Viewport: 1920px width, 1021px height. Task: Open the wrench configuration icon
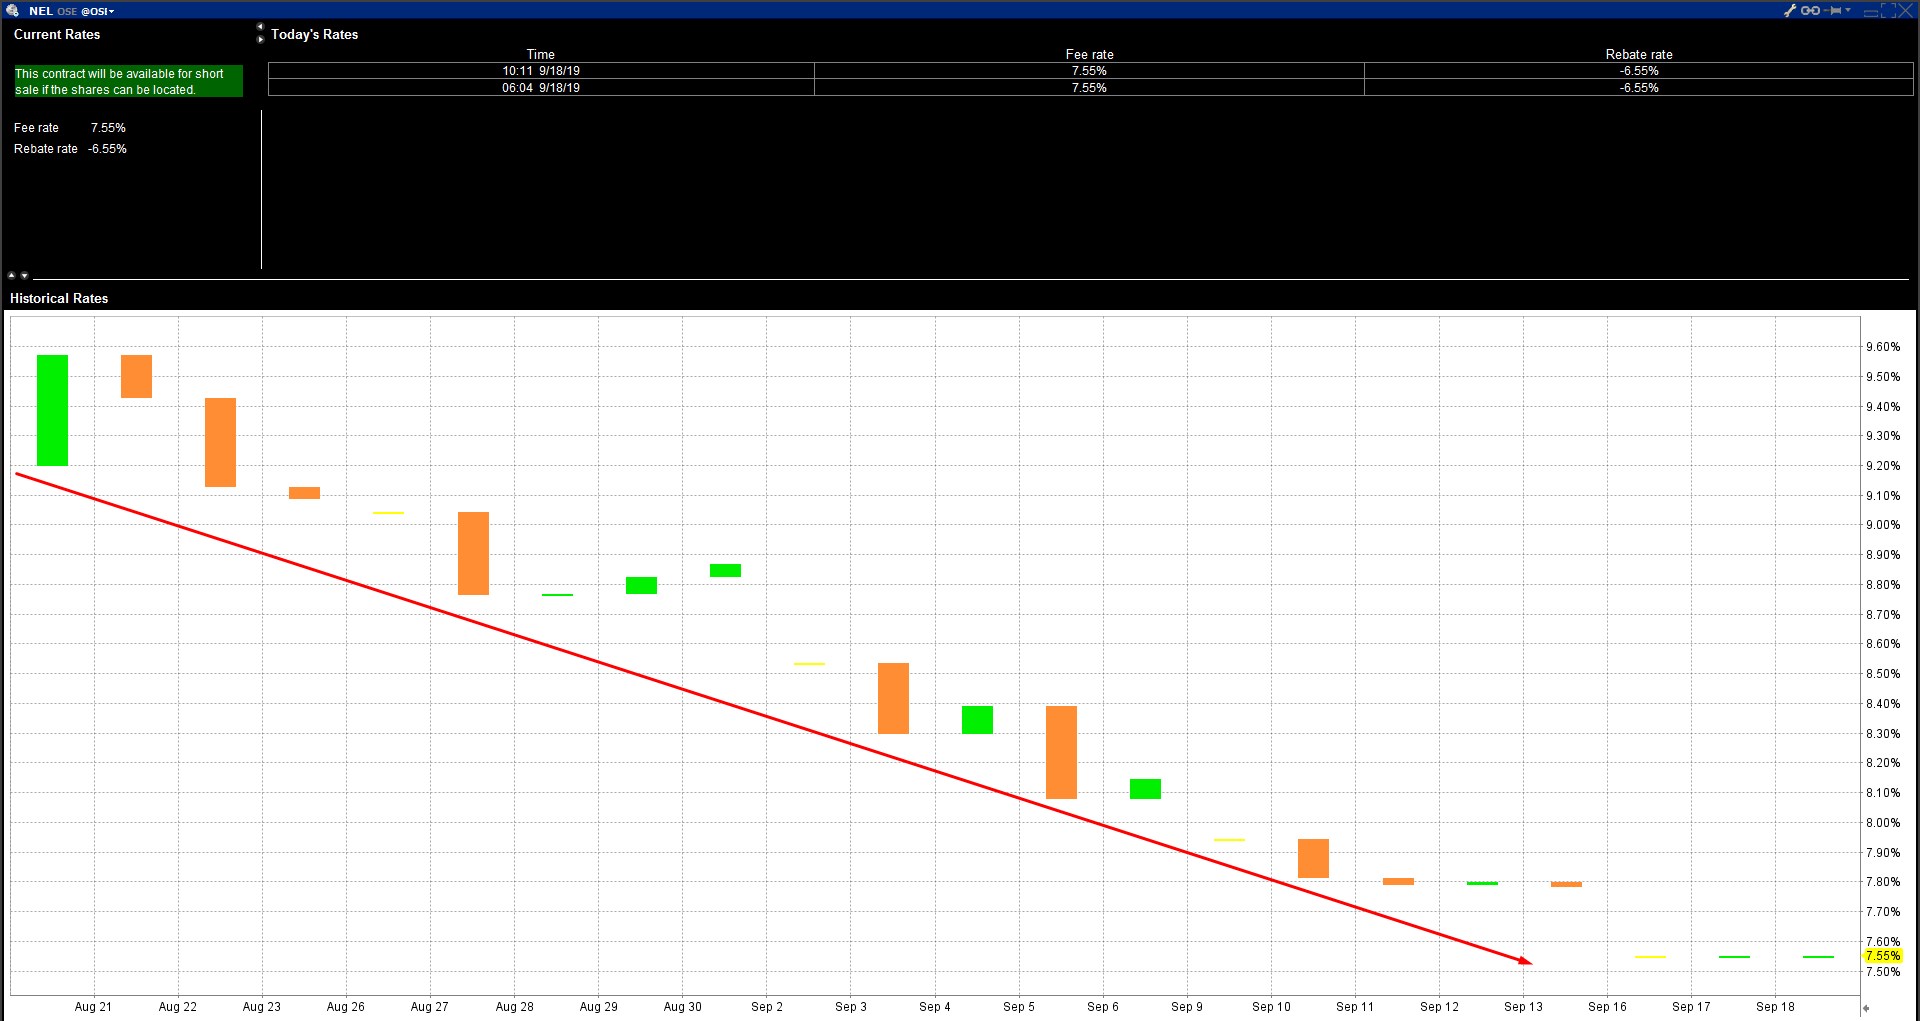click(x=1790, y=10)
